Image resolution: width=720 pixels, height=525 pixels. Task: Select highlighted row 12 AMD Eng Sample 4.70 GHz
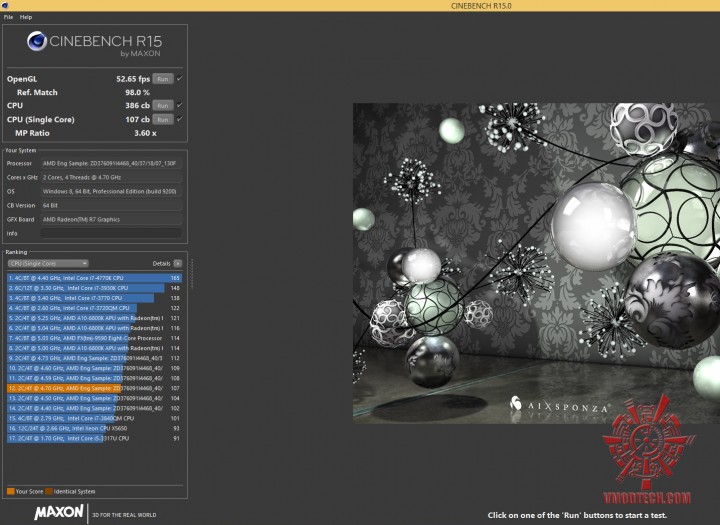point(94,388)
